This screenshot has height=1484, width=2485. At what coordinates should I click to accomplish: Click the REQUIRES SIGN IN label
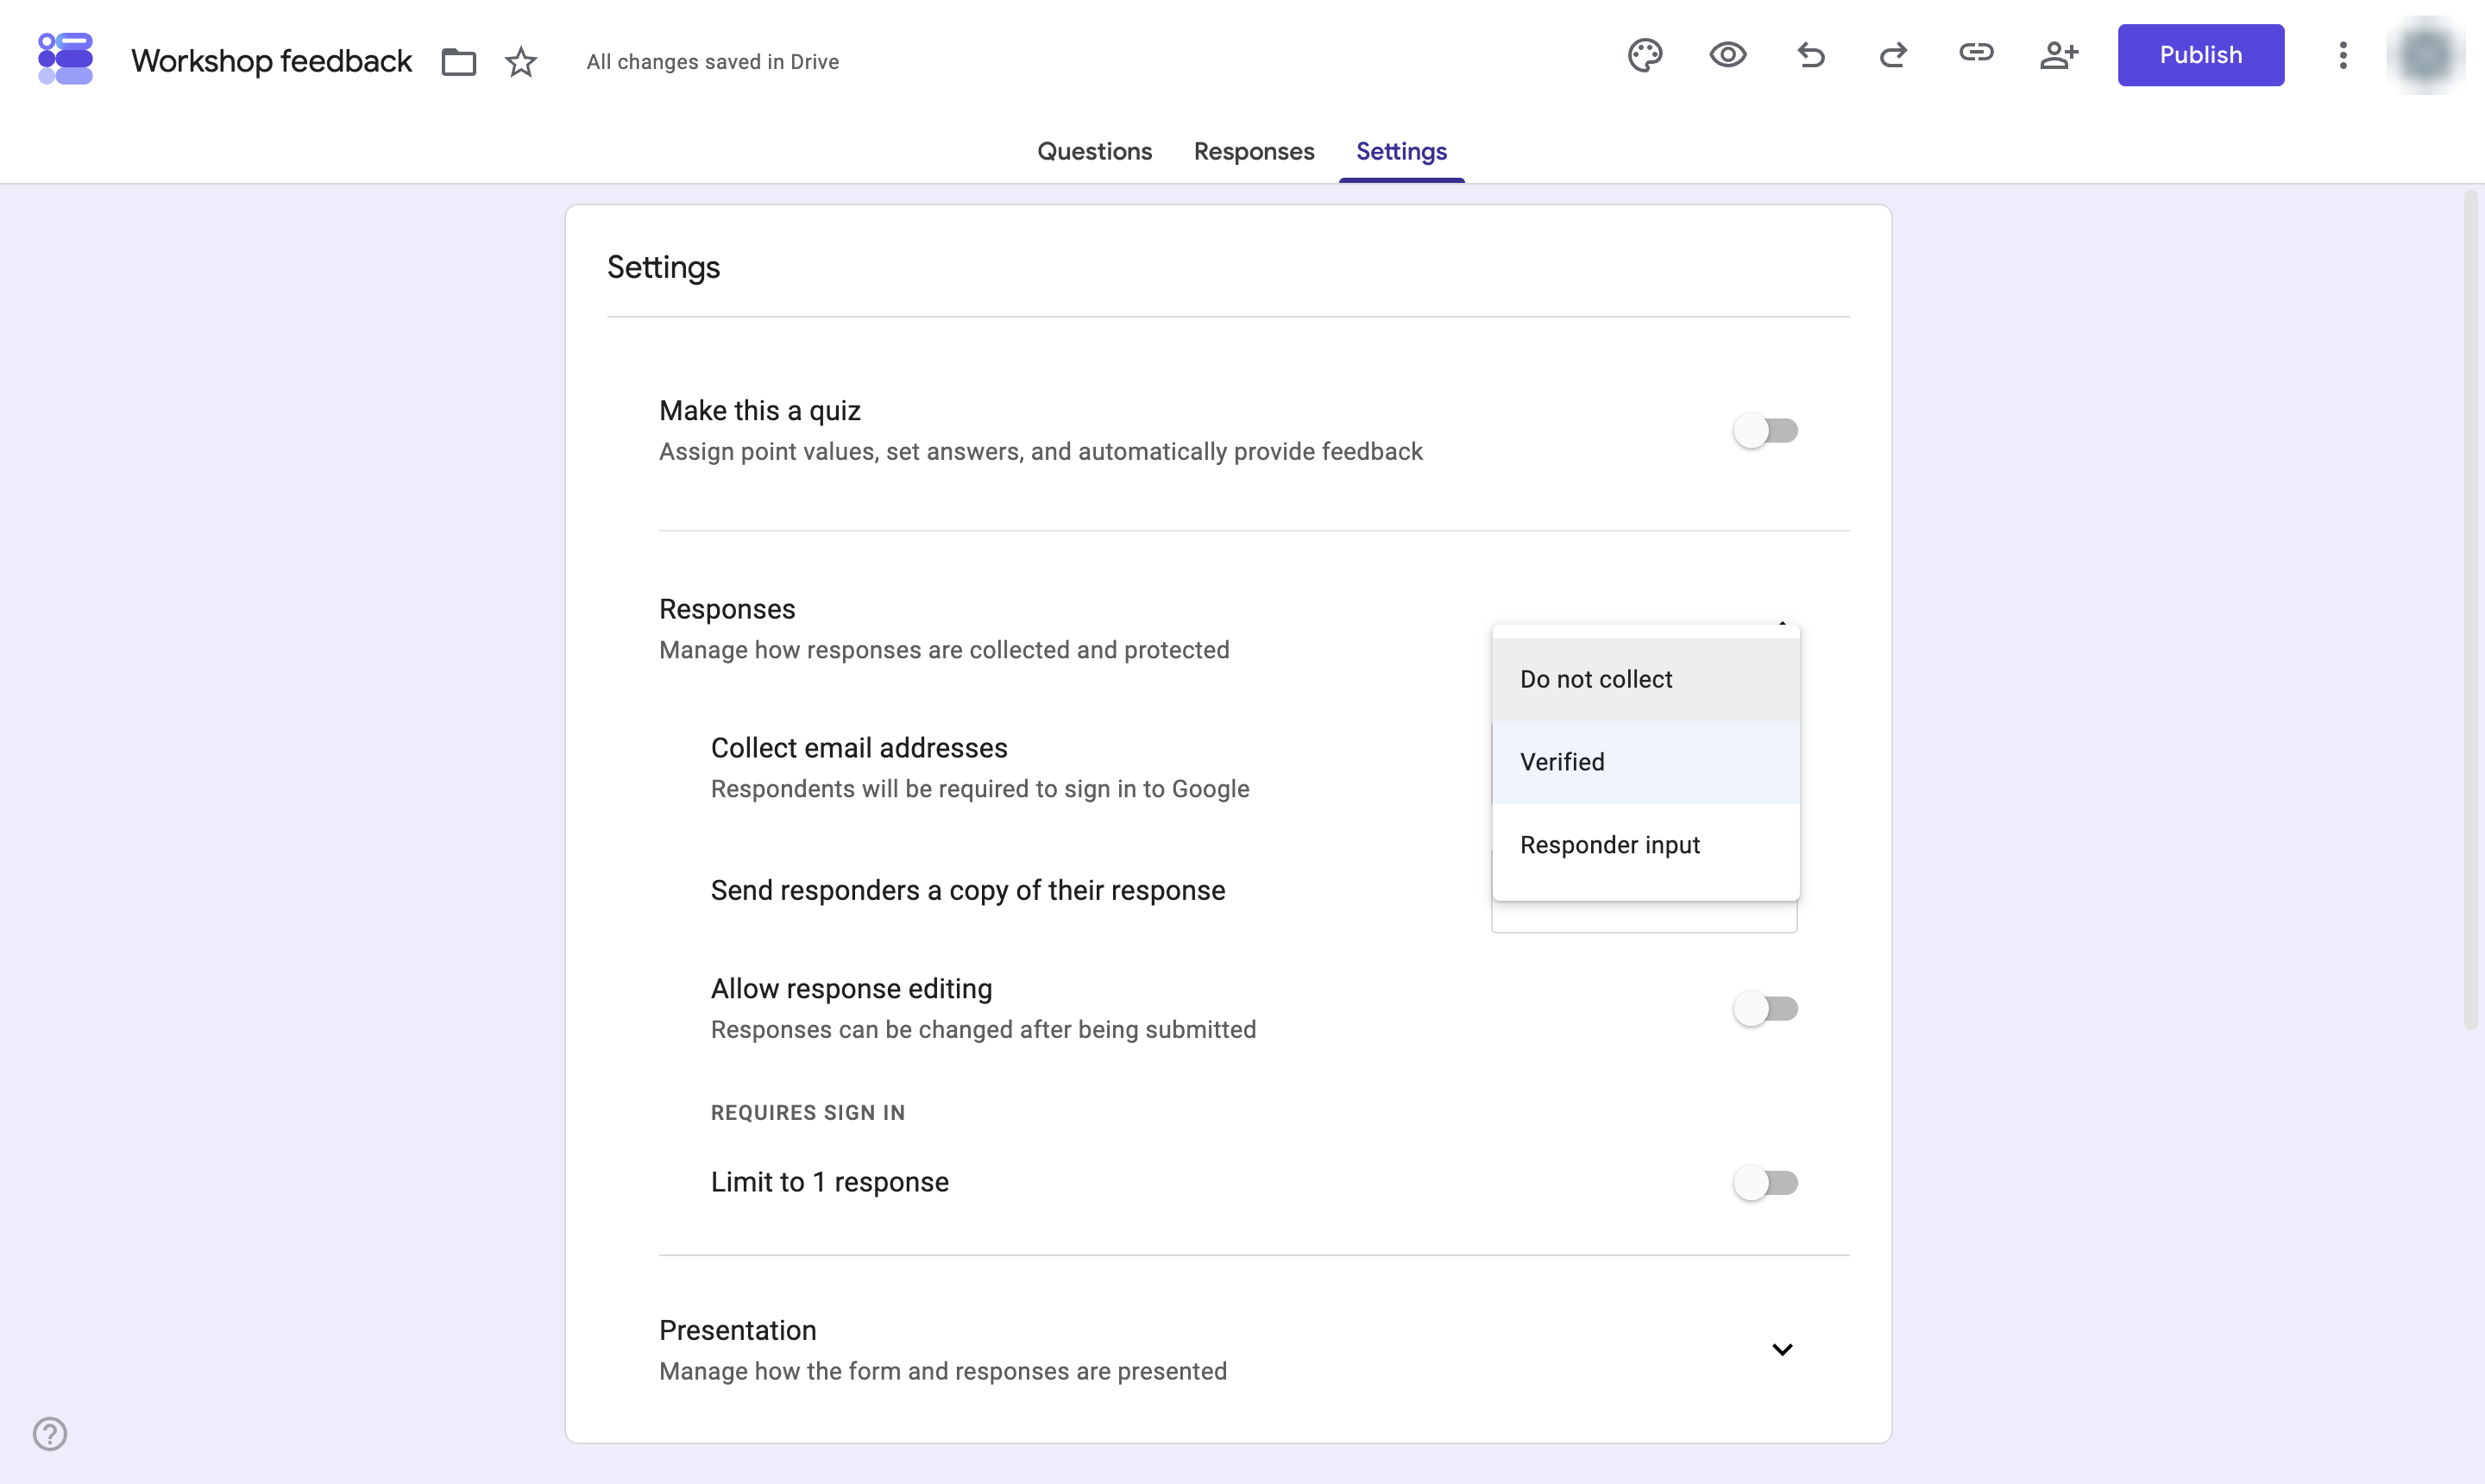point(808,1113)
